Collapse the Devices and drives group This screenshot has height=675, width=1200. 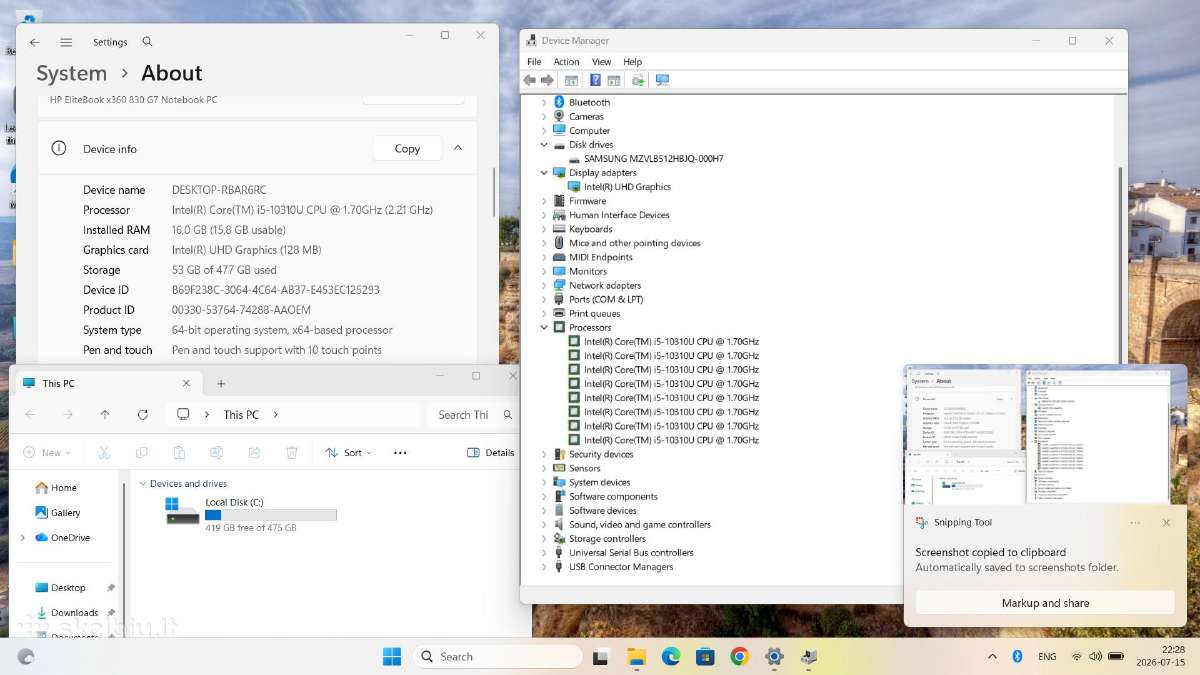(x=142, y=484)
